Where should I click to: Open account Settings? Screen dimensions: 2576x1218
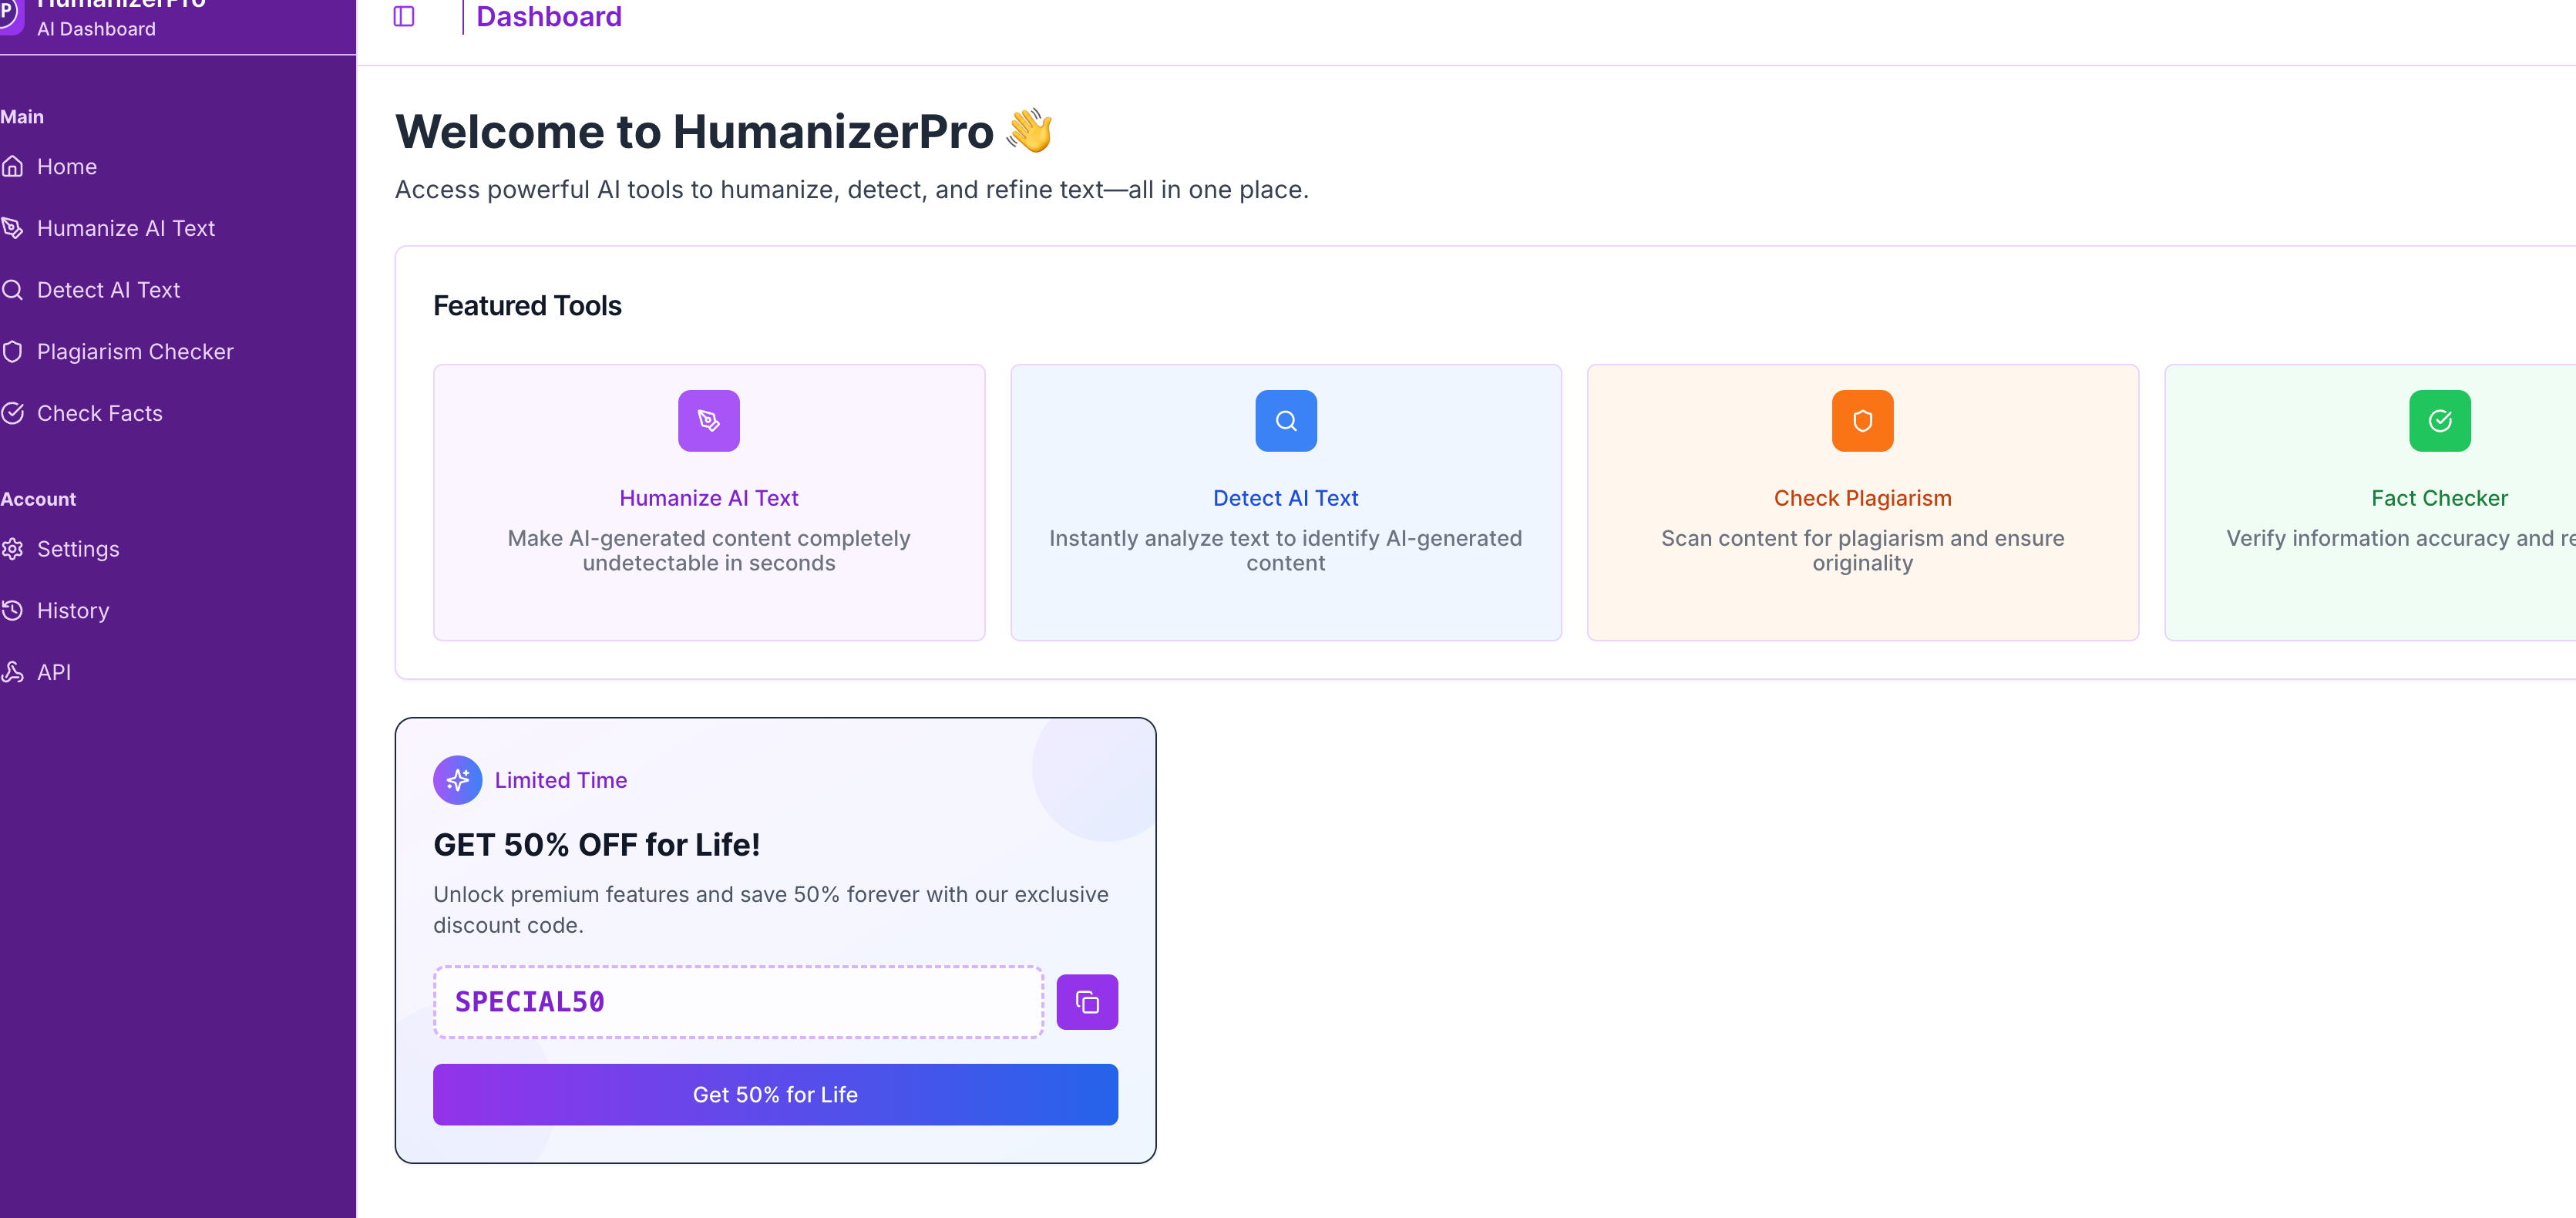tap(77, 549)
